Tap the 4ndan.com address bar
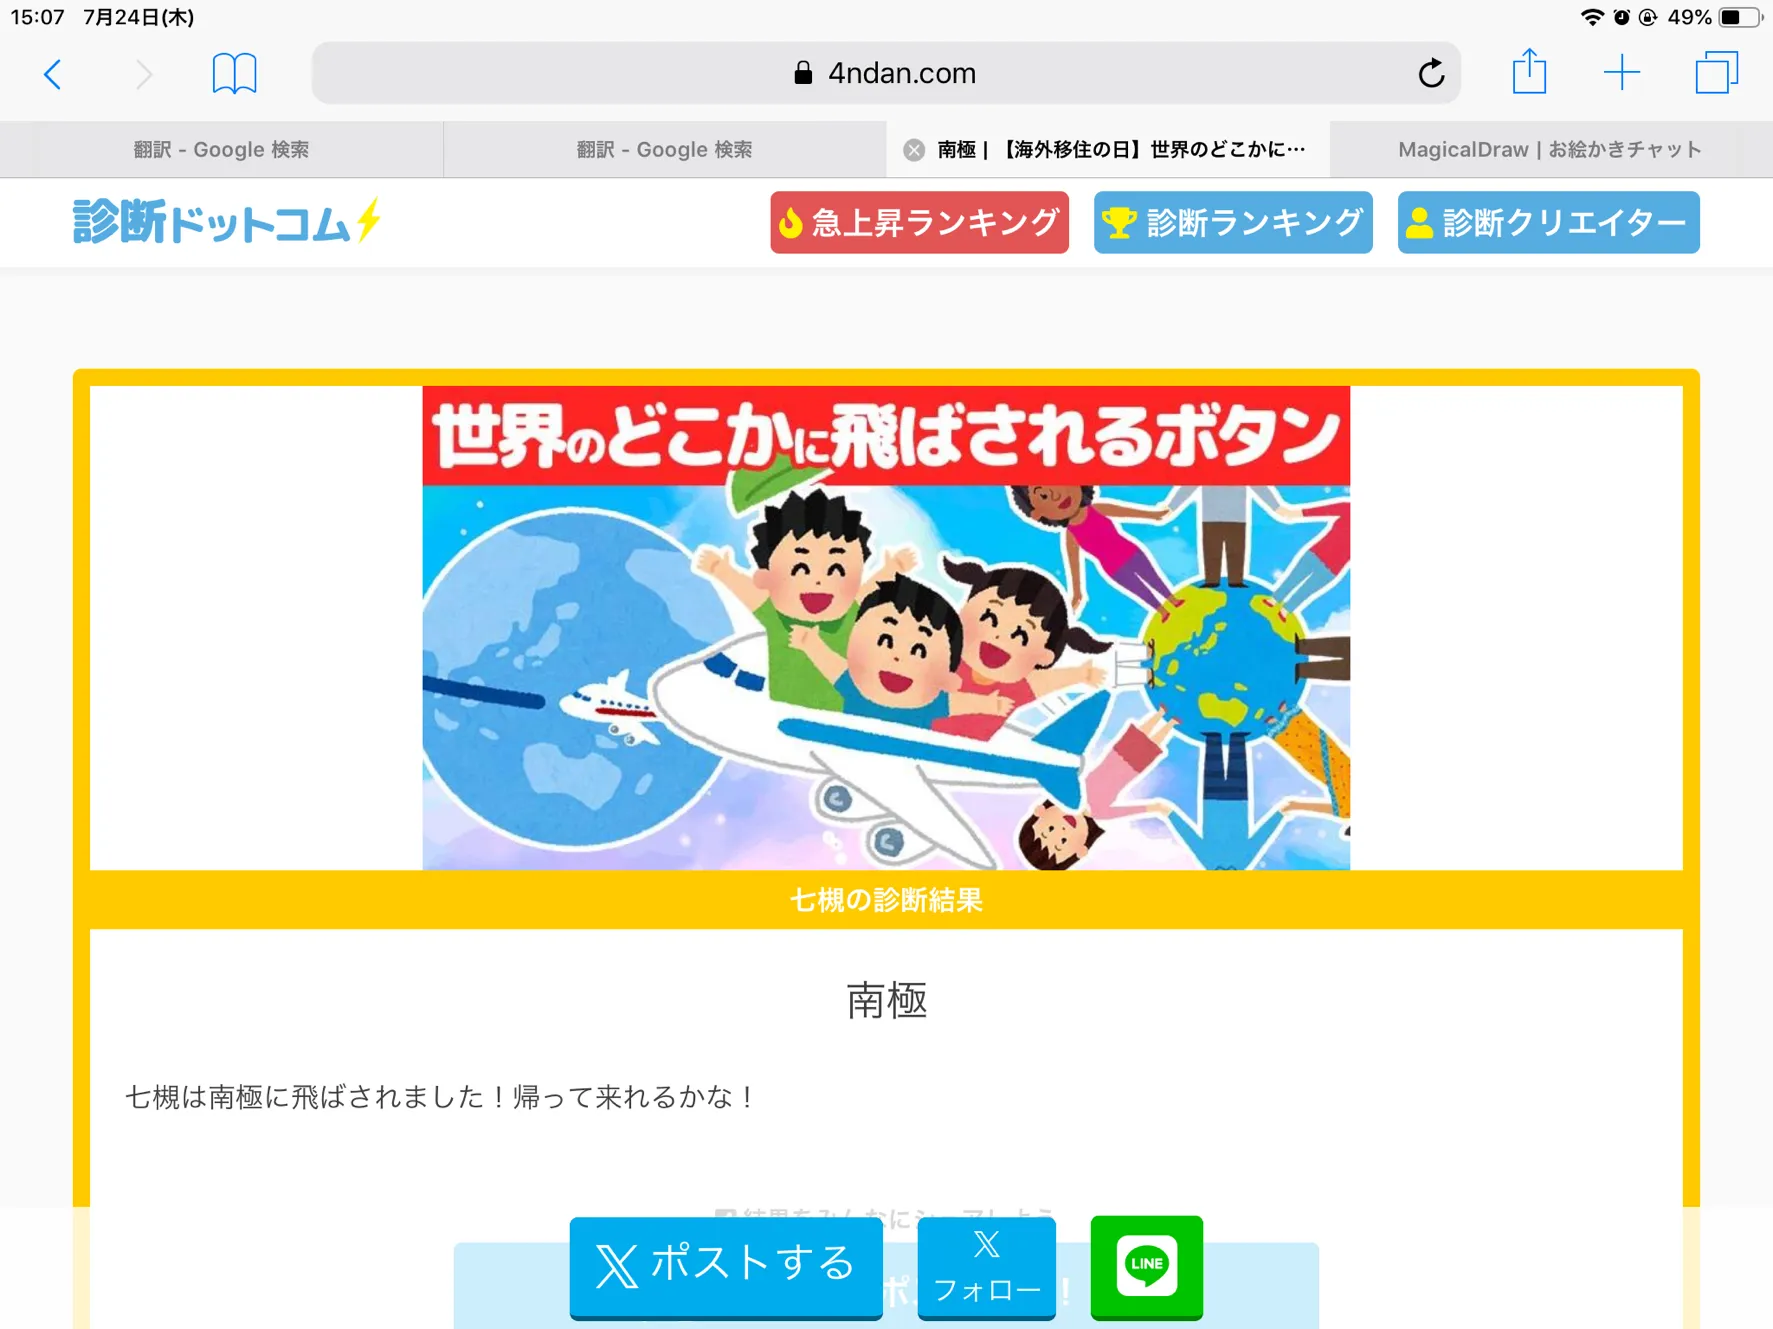This screenshot has width=1773, height=1329. [886, 73]
